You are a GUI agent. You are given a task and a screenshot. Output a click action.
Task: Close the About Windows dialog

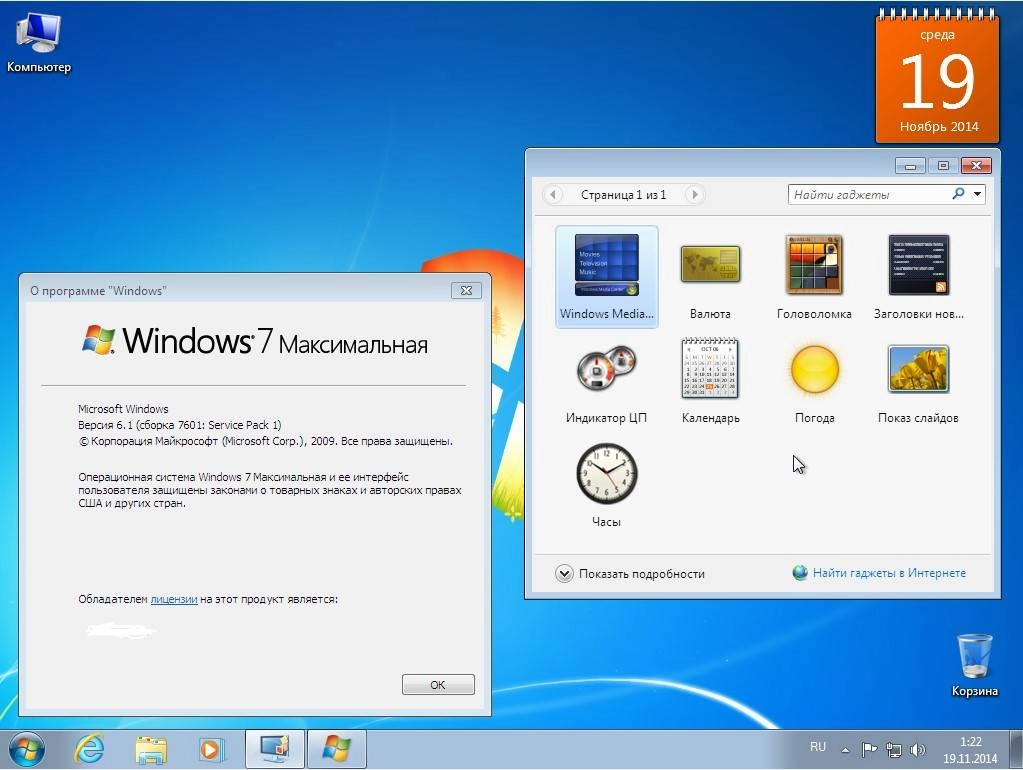(x=466, y=290)
